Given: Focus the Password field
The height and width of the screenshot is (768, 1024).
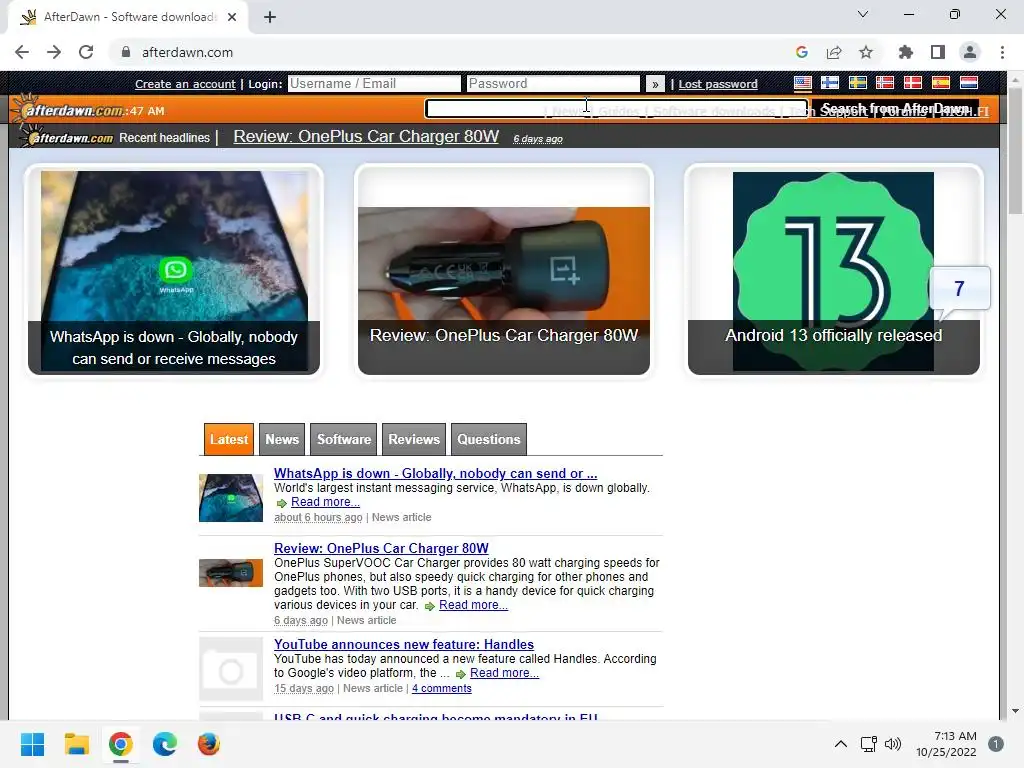Looking at the screenshot, I should click(553, 84).
